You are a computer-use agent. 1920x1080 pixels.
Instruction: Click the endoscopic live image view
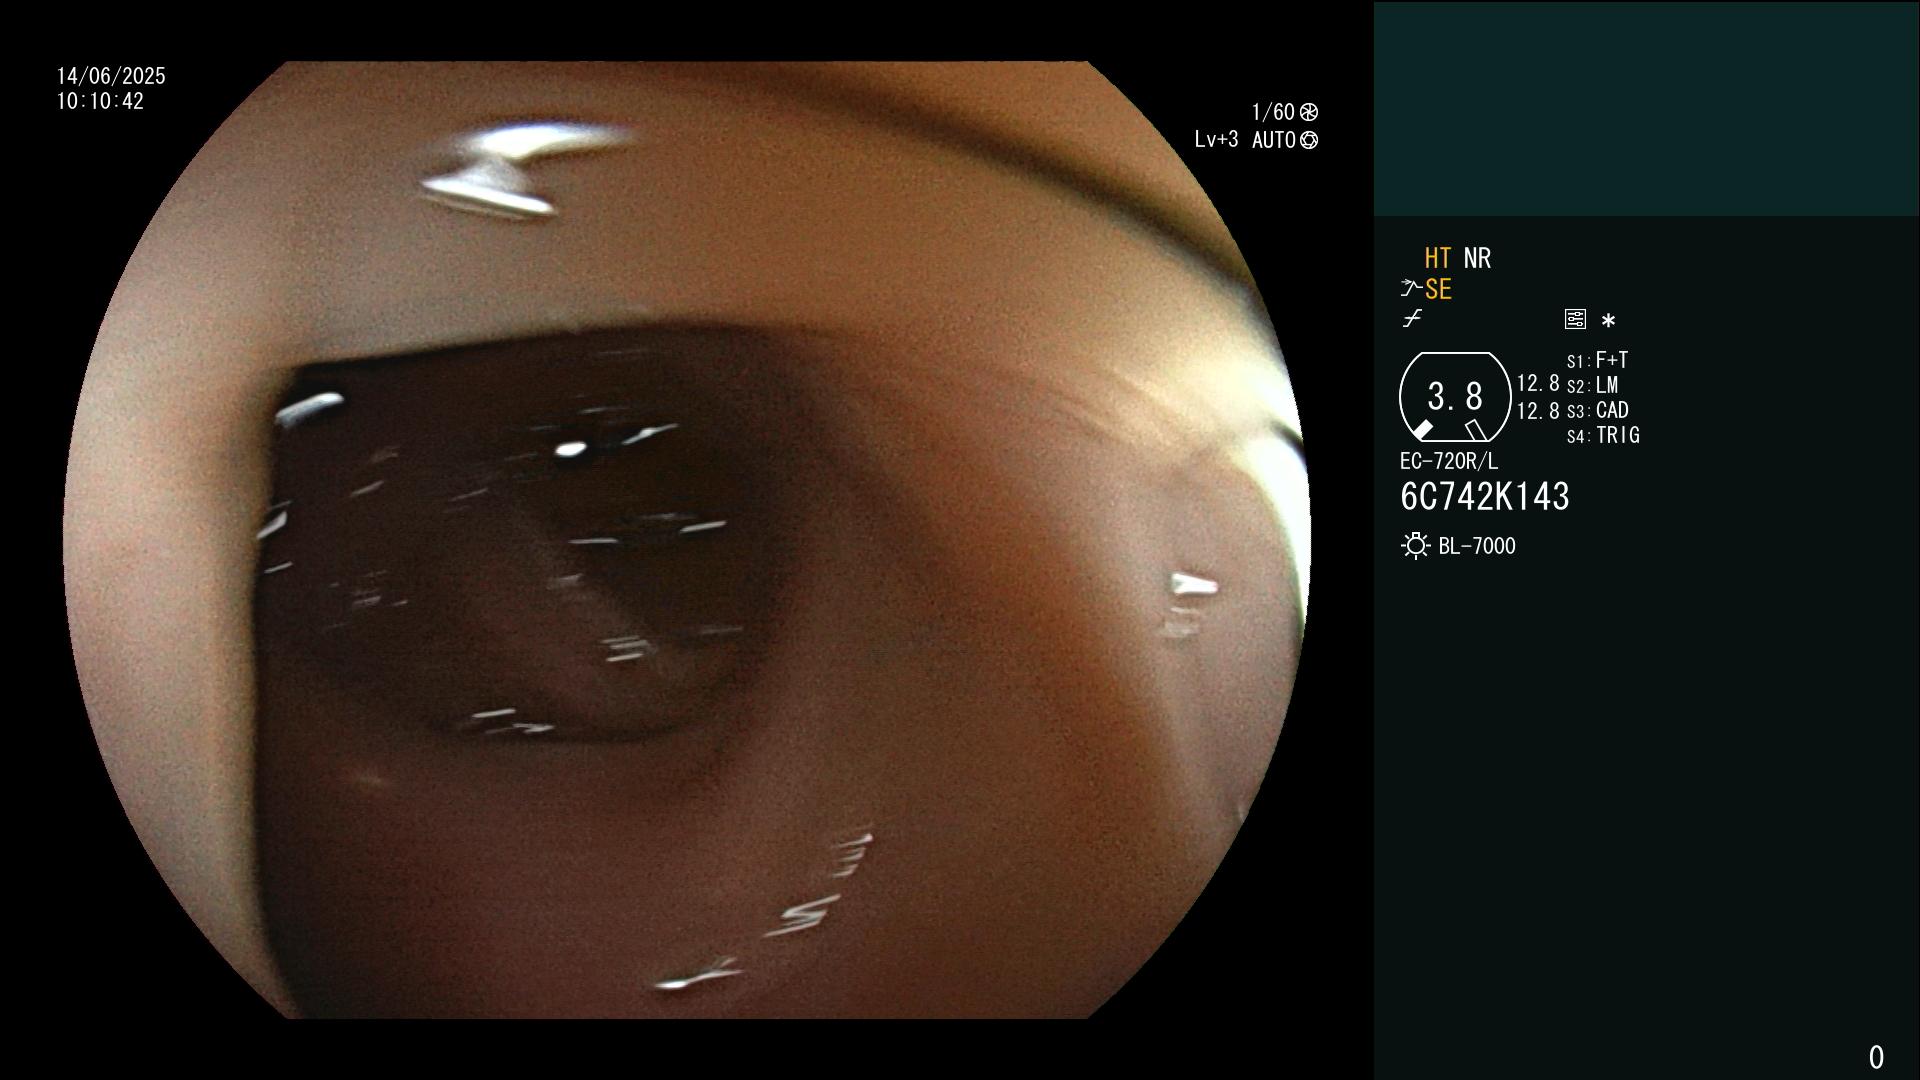click(687, 540)
